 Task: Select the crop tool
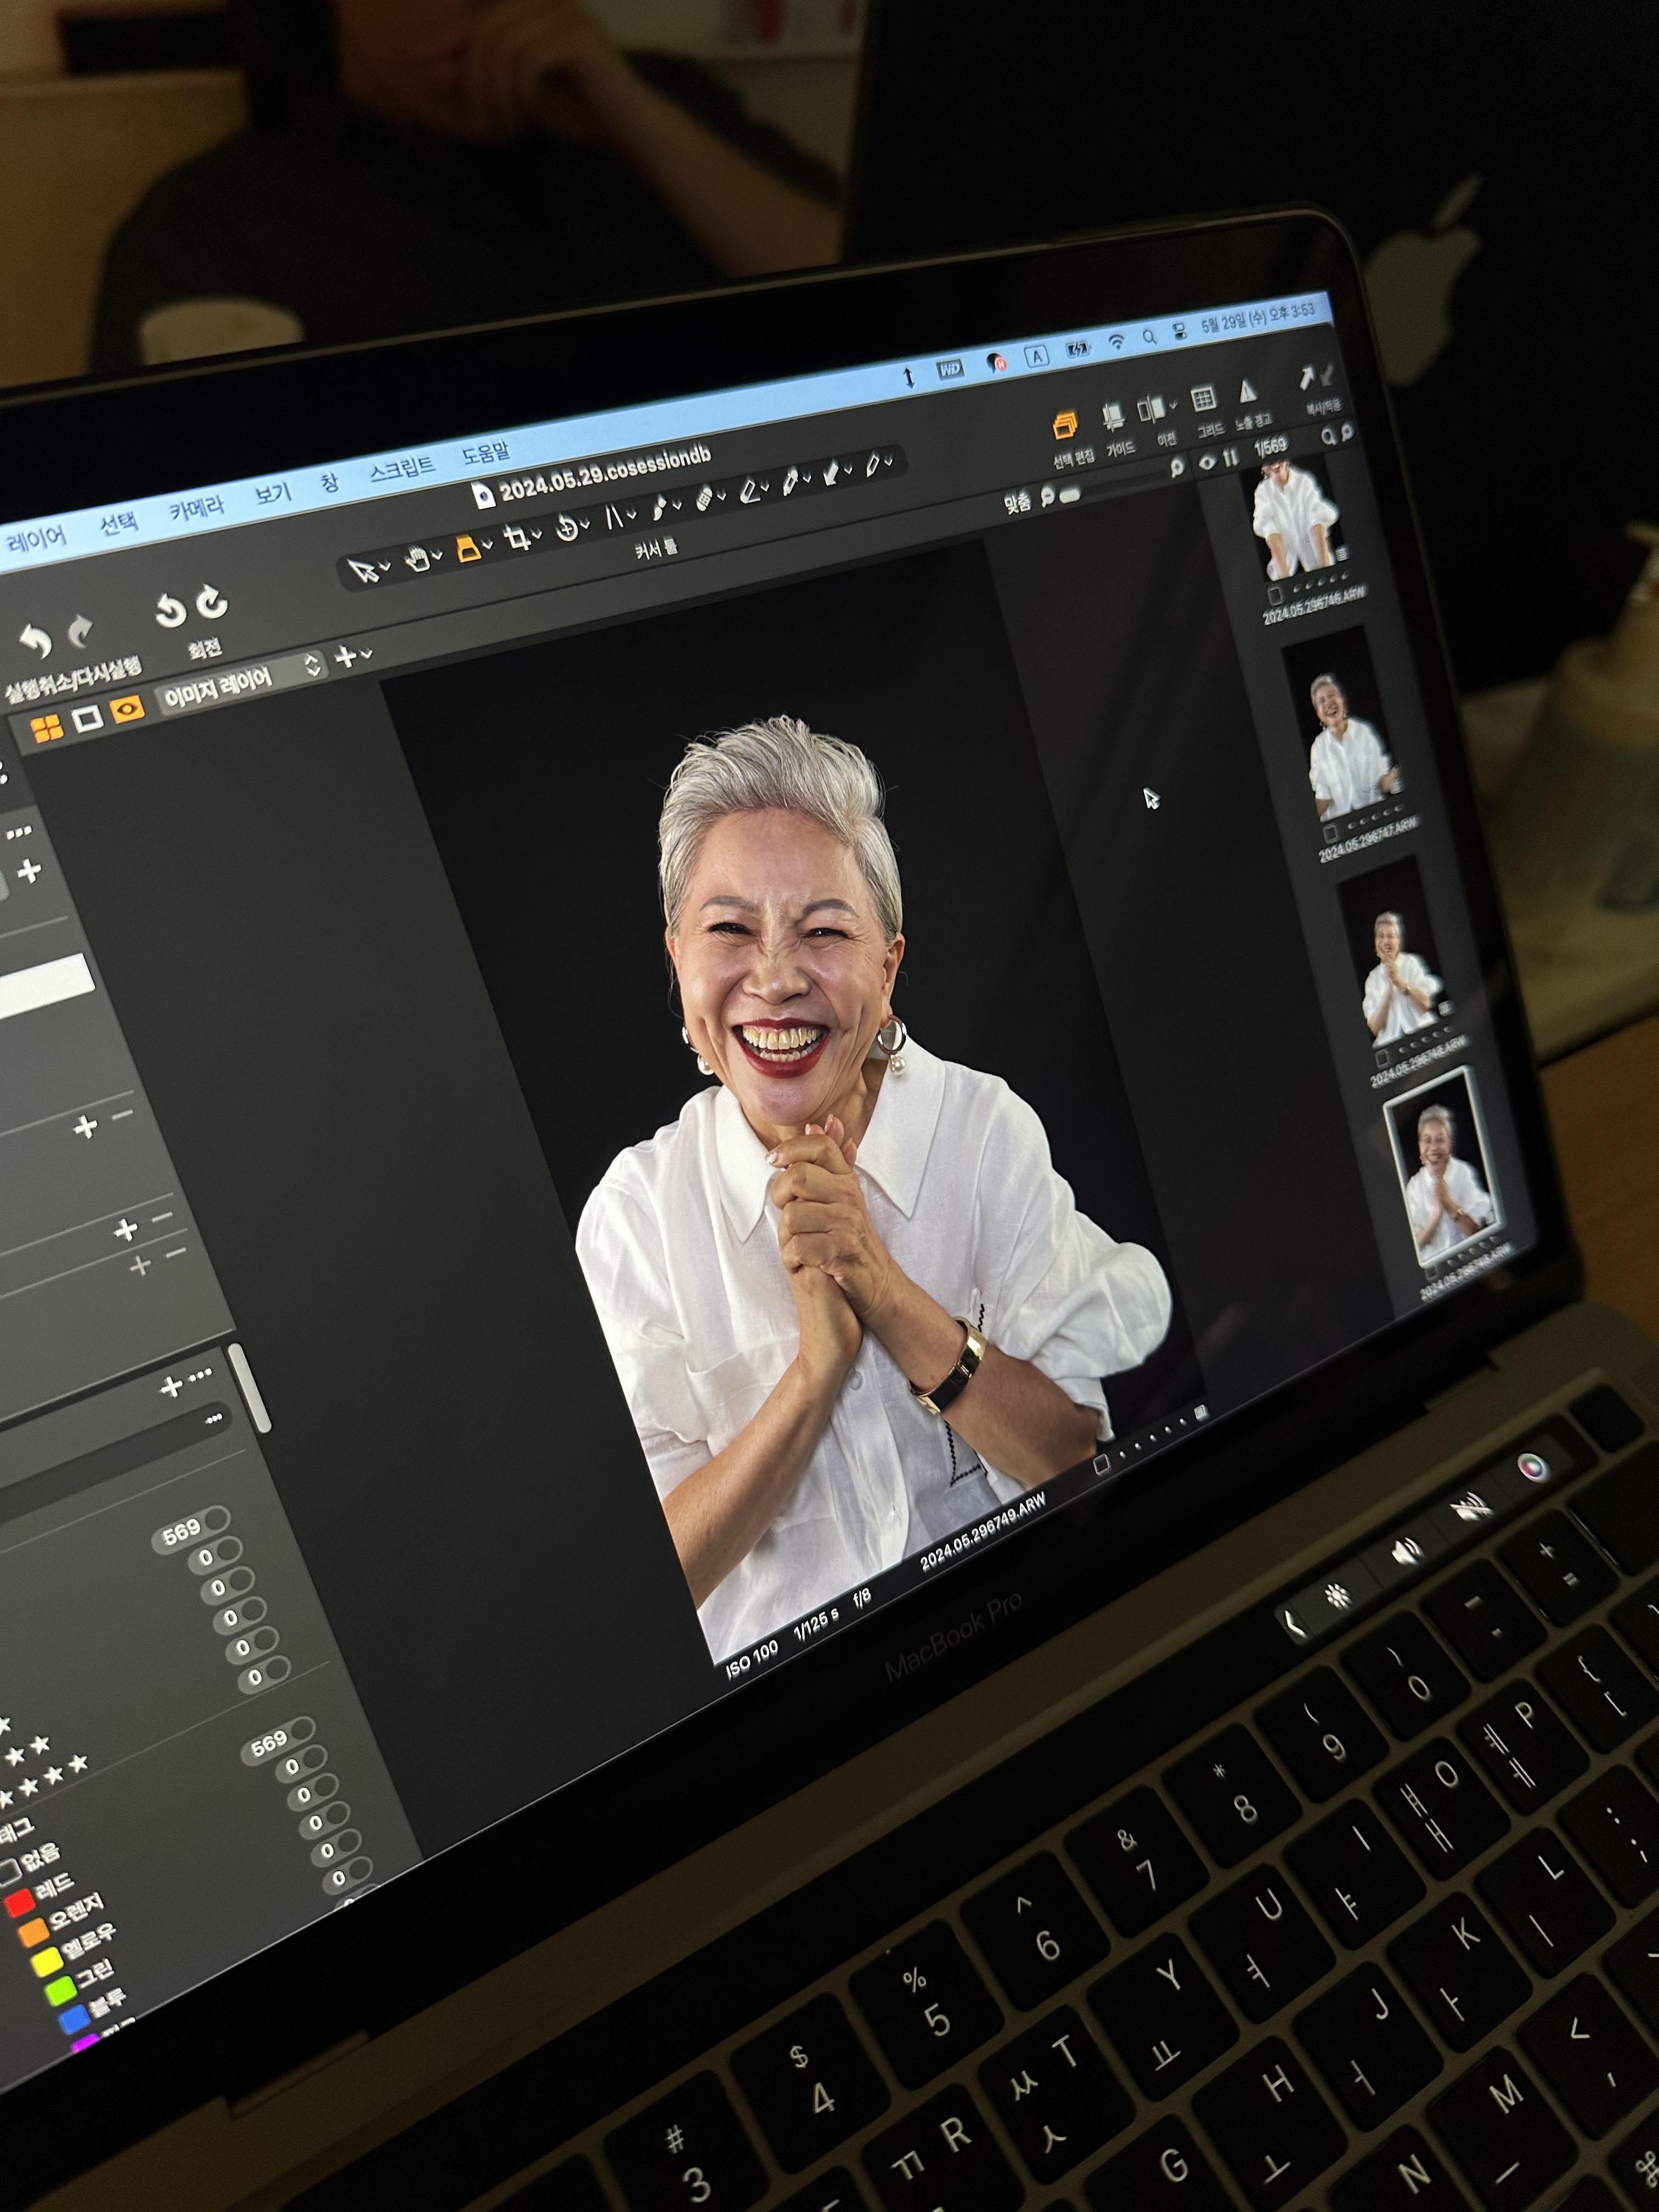pyautogui.click(x=517, y=538)
